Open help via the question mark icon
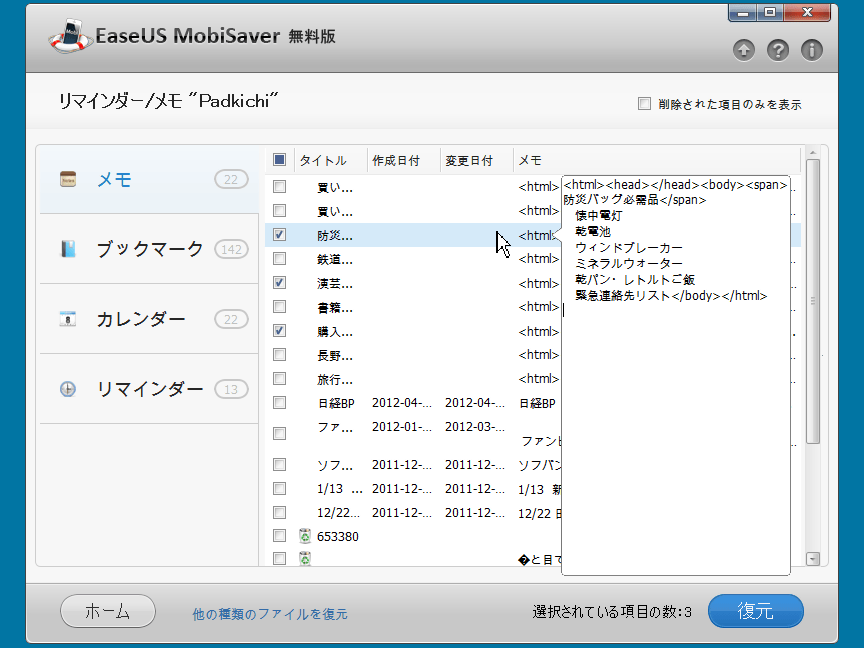The height and width of the screenshot is (648, 864). [777, 50]
